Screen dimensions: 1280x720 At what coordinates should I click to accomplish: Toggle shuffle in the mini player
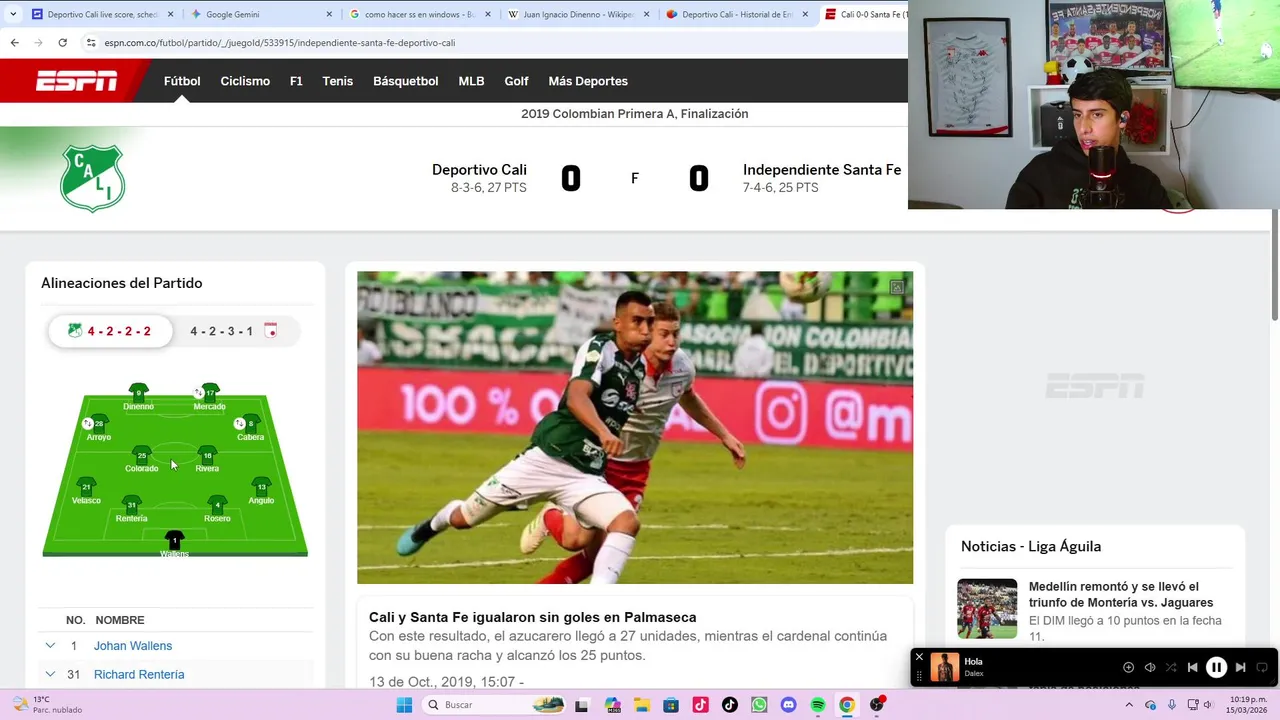coord(1171,667)
